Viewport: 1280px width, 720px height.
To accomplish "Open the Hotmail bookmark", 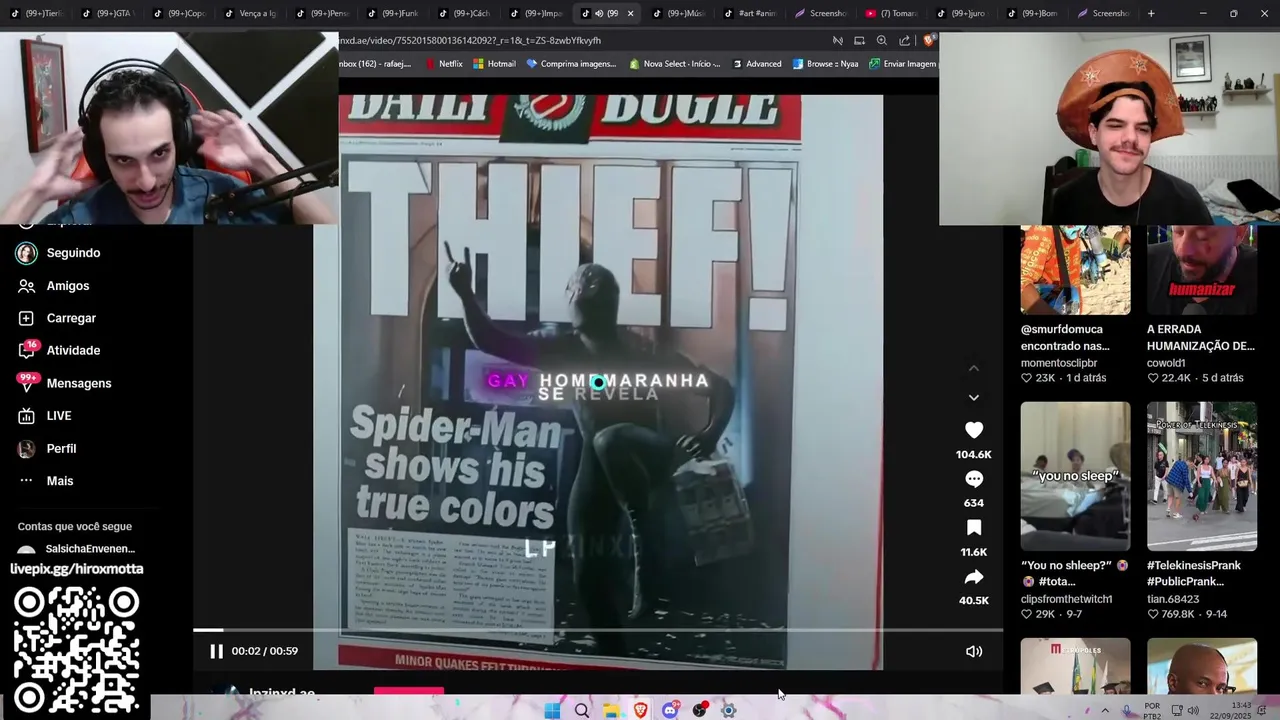I will click(495, 64).
